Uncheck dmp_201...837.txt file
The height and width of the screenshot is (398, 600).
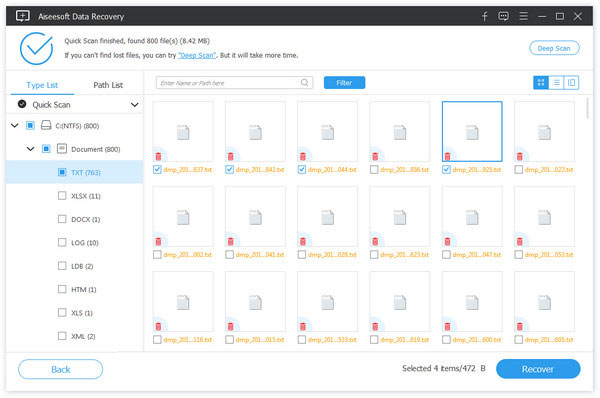(157, 170)
